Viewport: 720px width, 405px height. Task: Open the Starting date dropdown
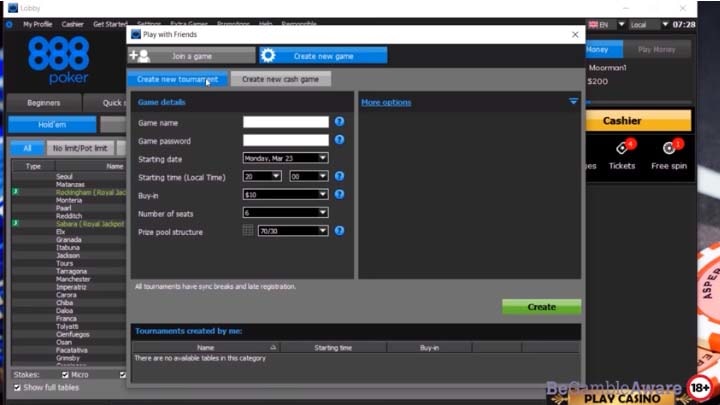tap(285, 158)
